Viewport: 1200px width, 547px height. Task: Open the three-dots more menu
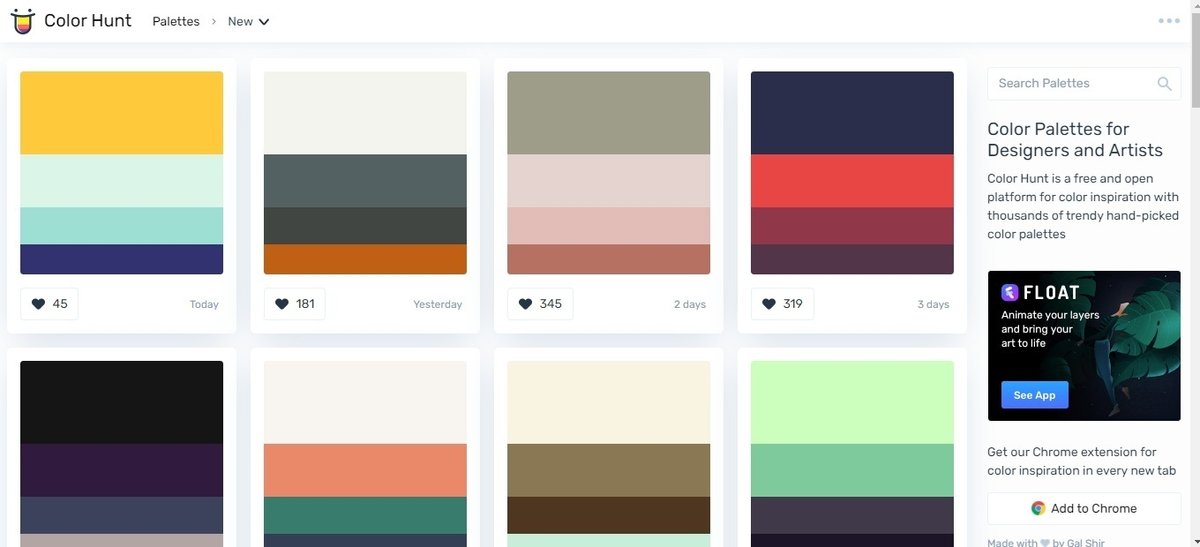click(1169, 21)
